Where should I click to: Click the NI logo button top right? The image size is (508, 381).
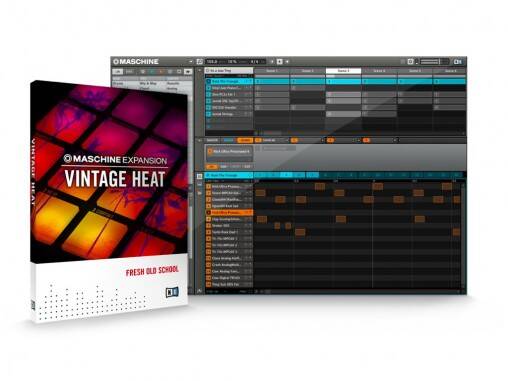(x=458, y=62)
